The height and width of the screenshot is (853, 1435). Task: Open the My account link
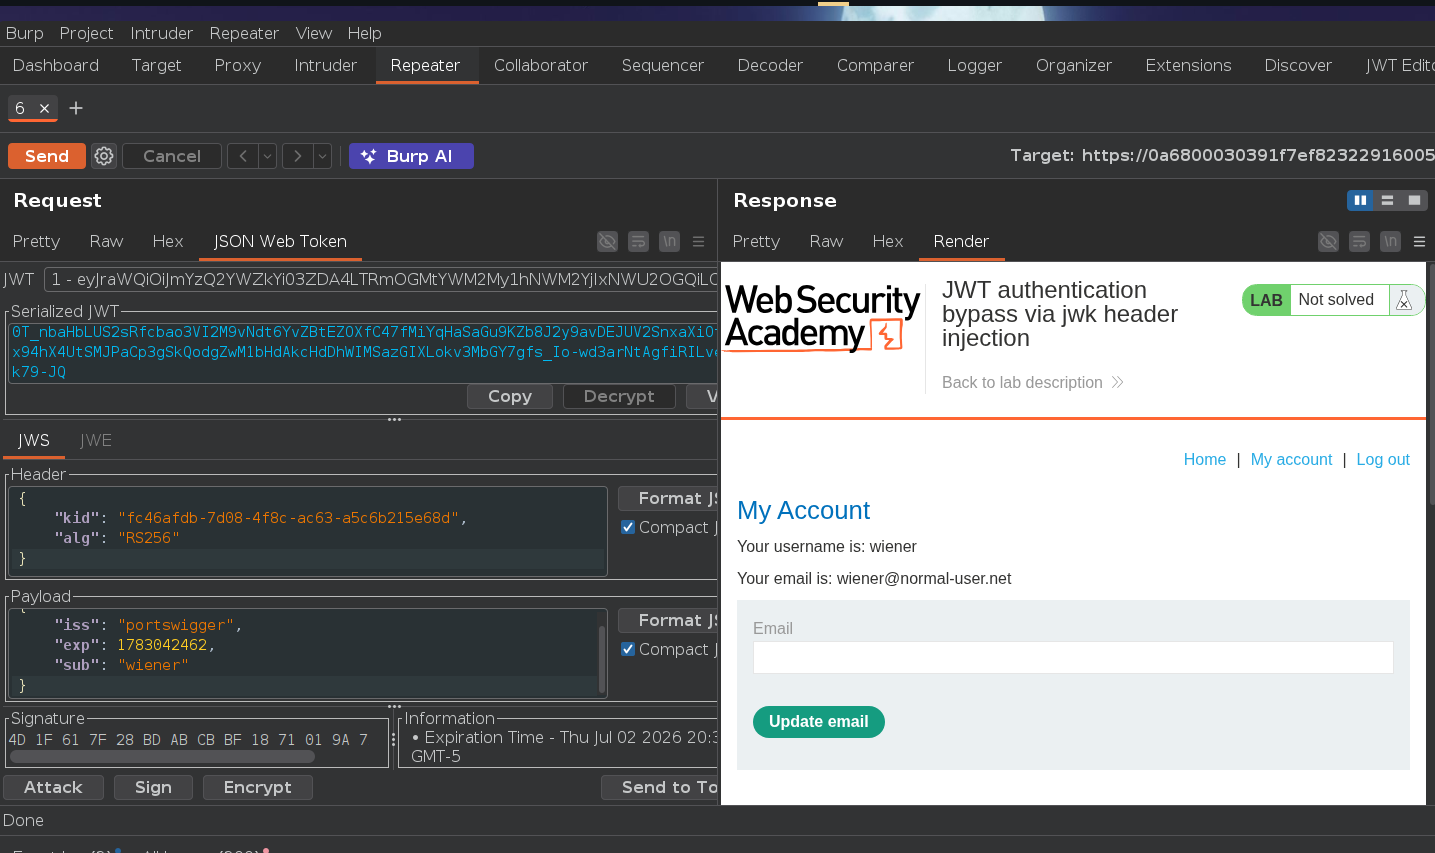coord(1291,459)
